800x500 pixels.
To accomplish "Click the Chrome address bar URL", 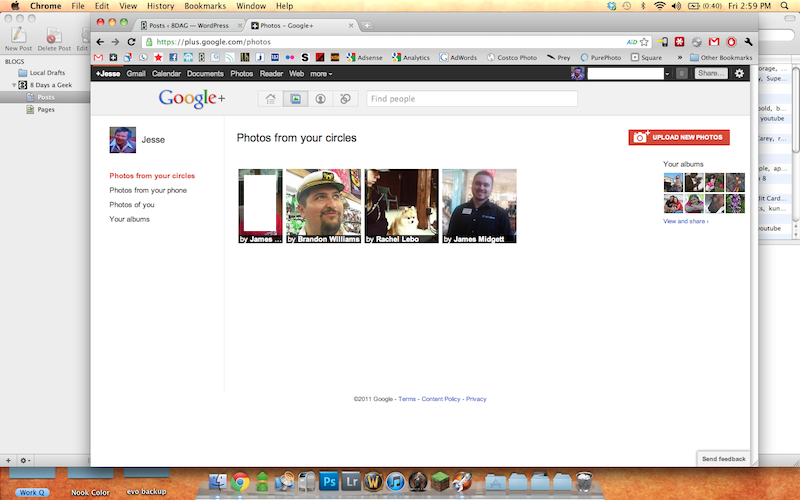I will tap(213, 42).
